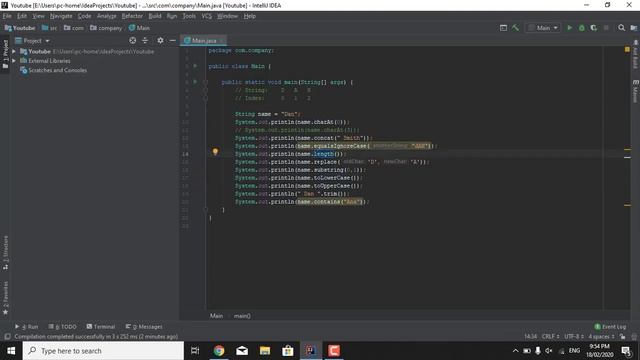
Task: Click the run gutter arrow beside main method
Action: (195, 82)
